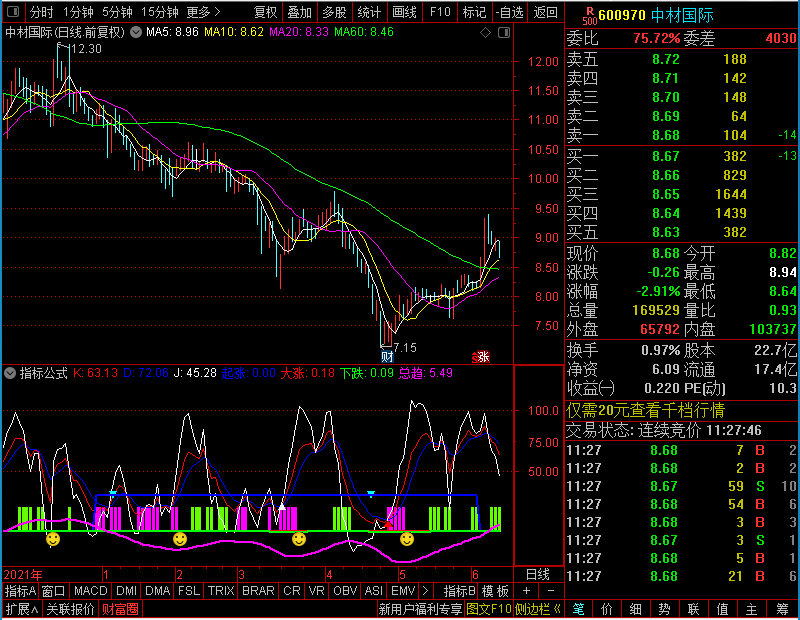The height and width of the screenshot is (620, 800).
Task: Open the 复权 adjustment menu
Action: pos(265,12)
